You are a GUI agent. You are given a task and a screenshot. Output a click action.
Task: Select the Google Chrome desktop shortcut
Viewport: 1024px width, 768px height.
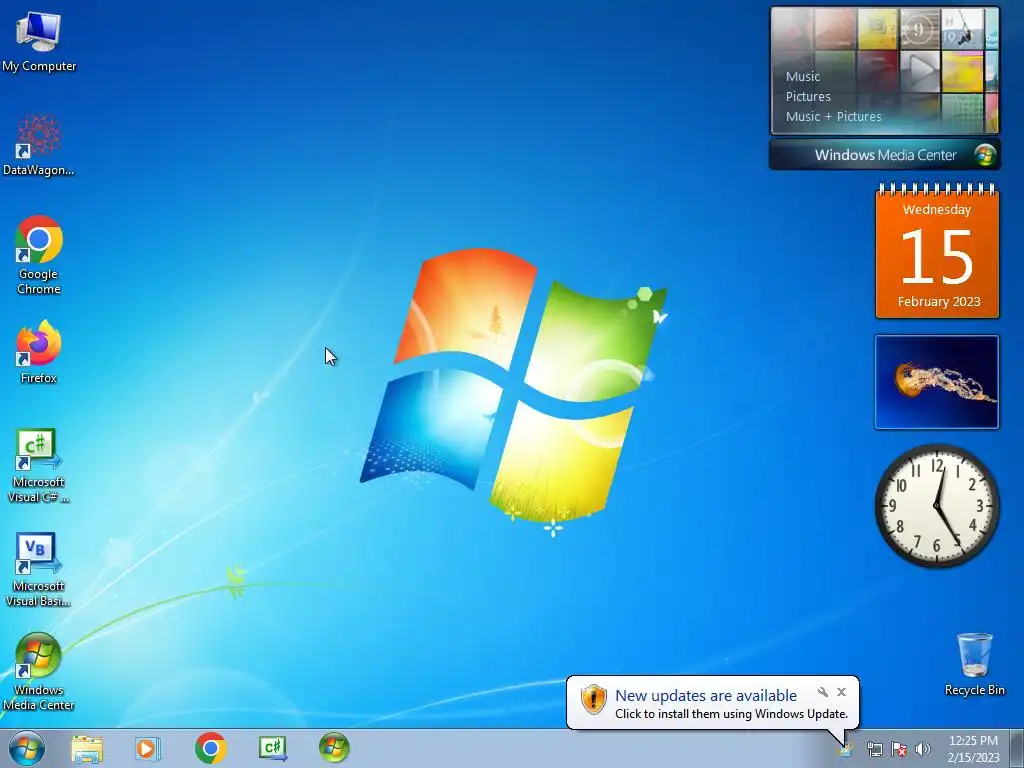39,255
